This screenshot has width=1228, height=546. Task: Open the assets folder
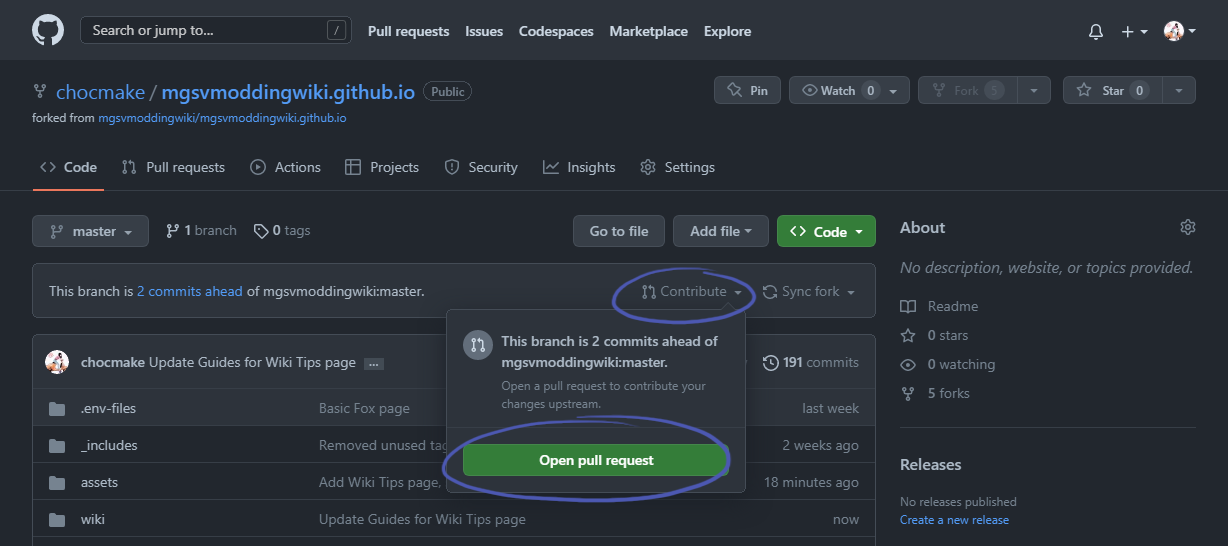99,482
